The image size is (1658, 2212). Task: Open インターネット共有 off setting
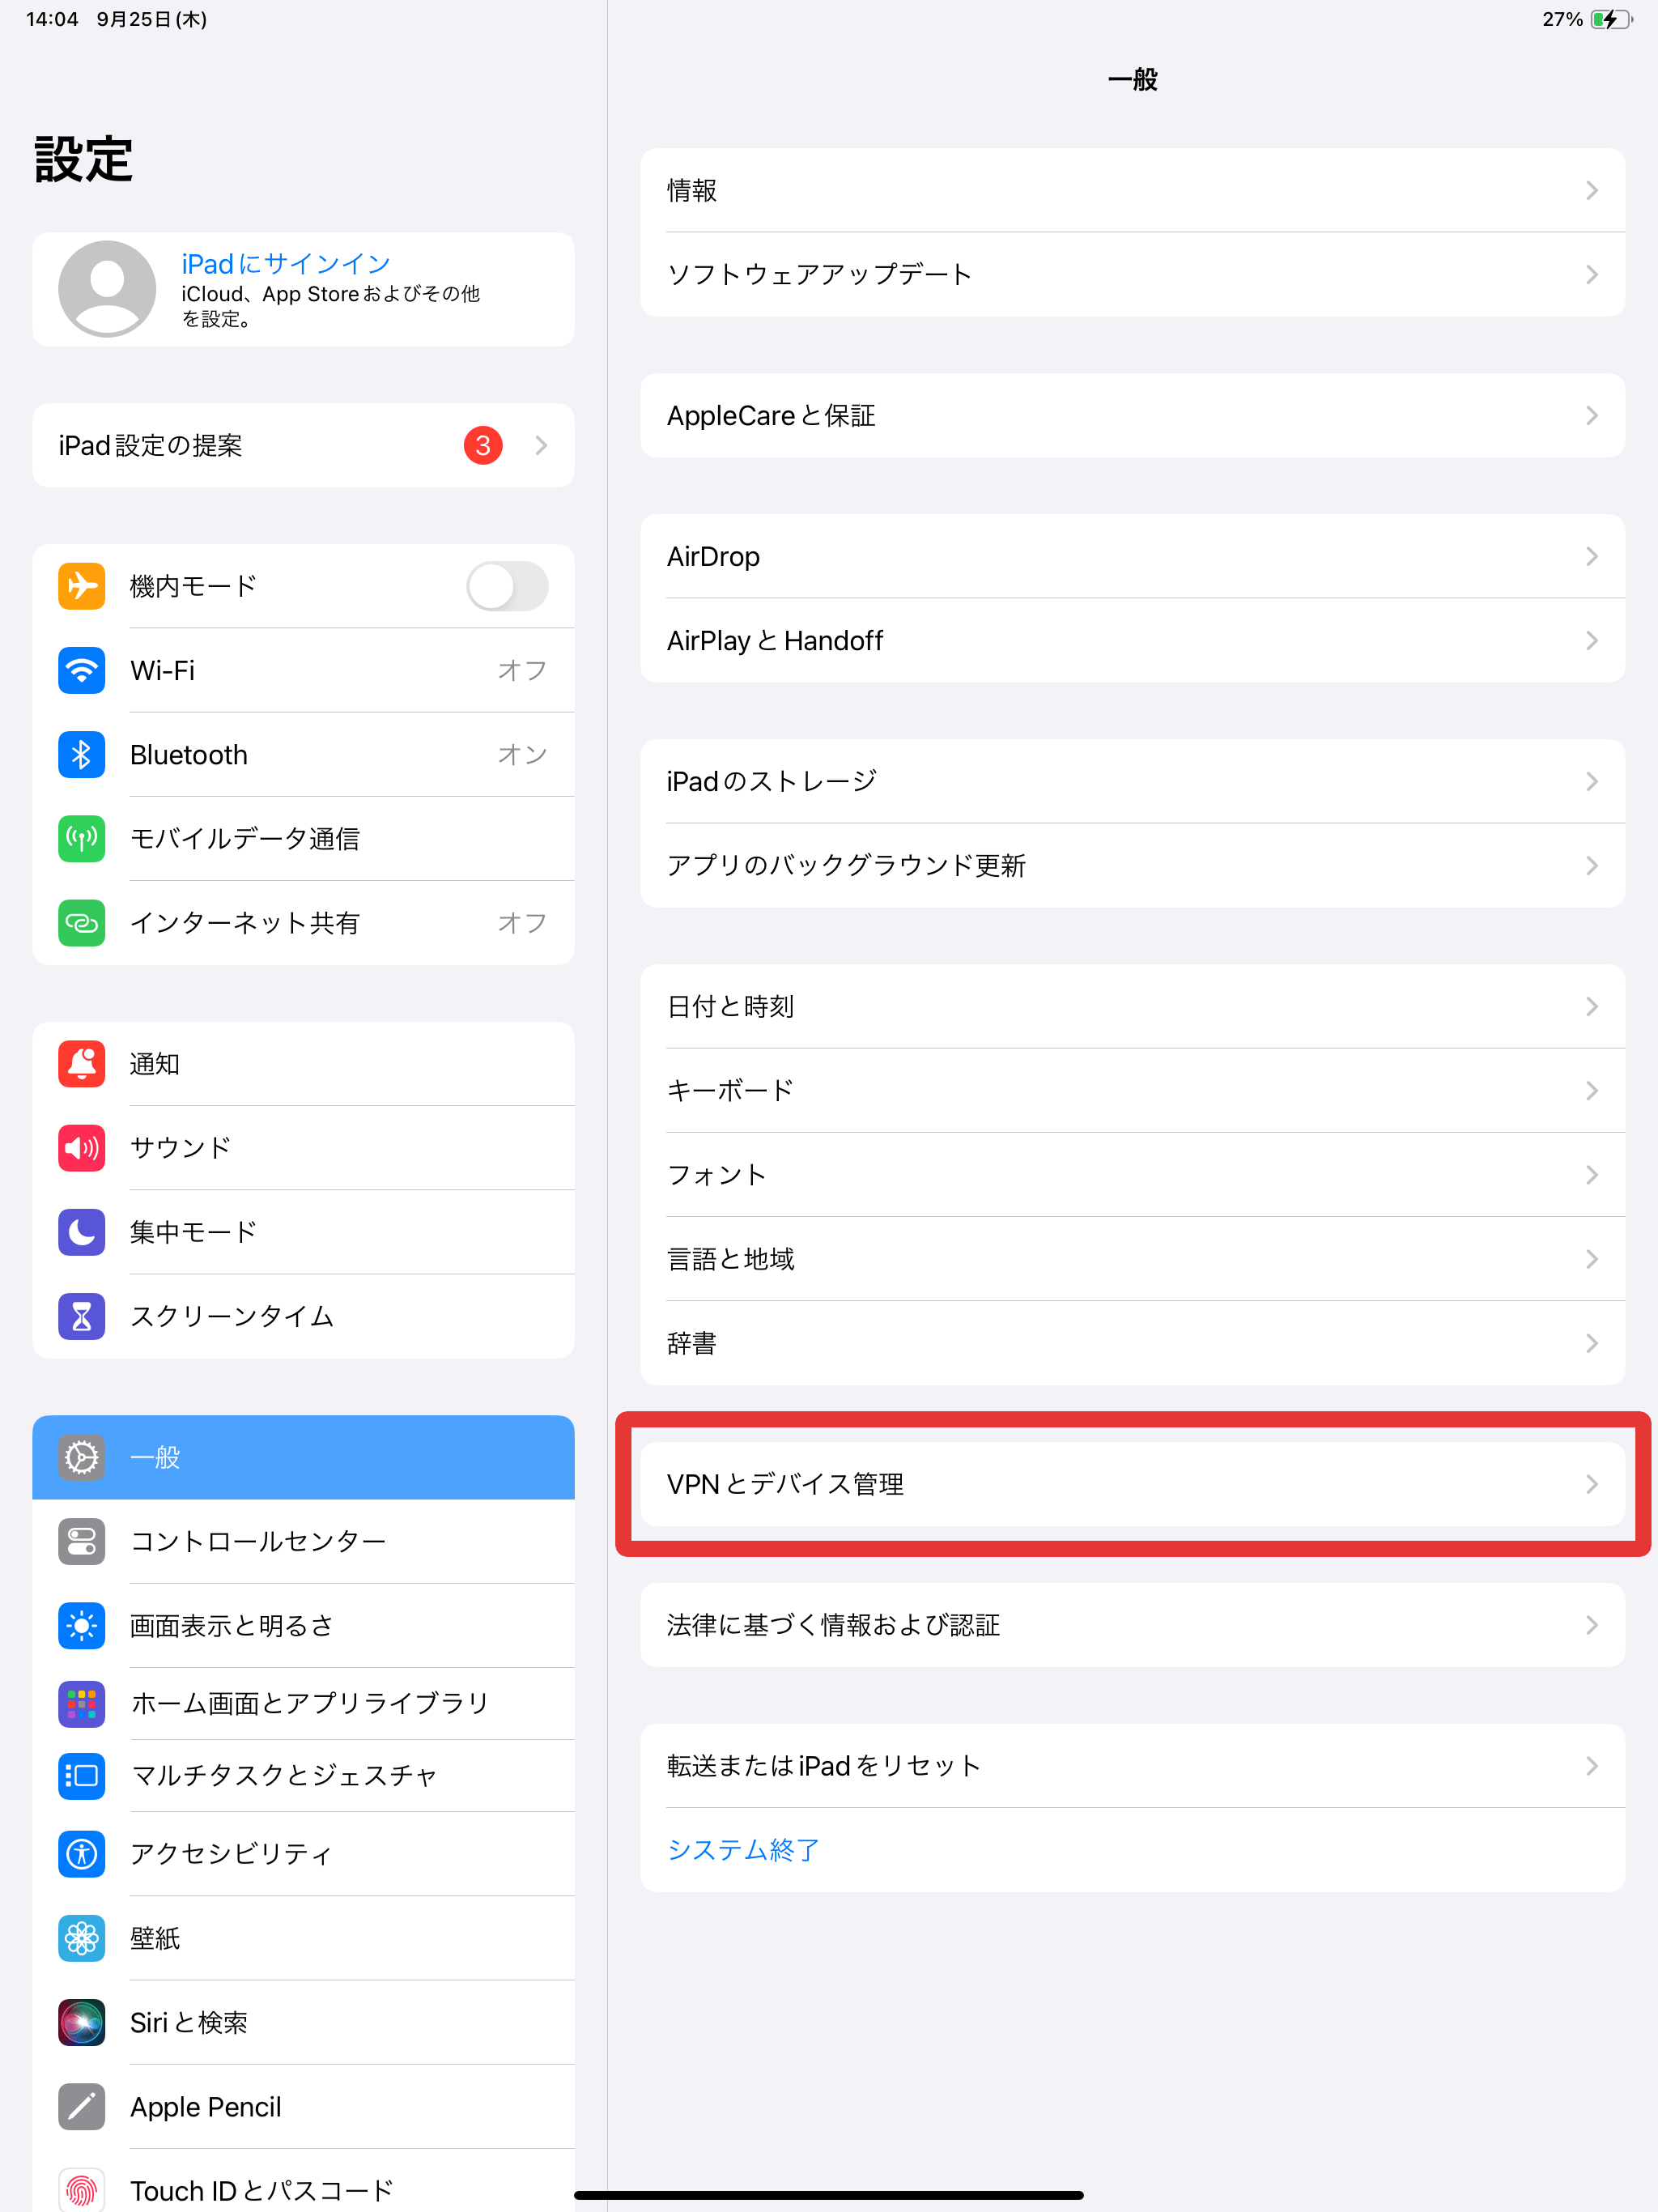303,923
